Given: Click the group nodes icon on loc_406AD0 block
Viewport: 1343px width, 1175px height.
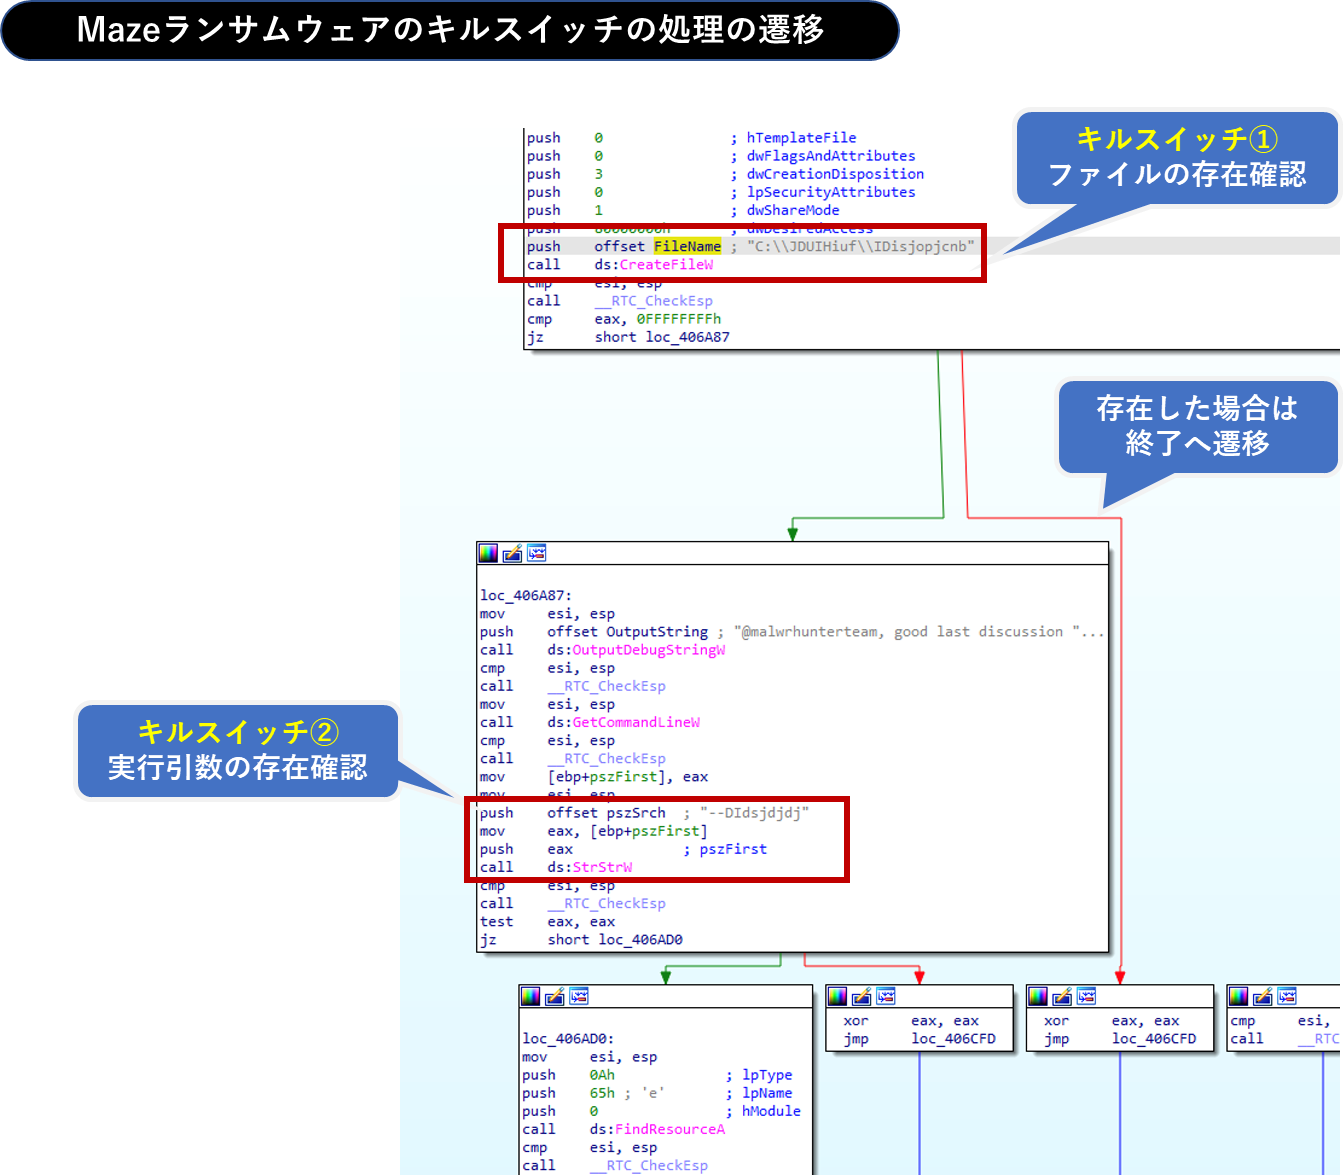Looking at the screenshot, I should 579,996.
